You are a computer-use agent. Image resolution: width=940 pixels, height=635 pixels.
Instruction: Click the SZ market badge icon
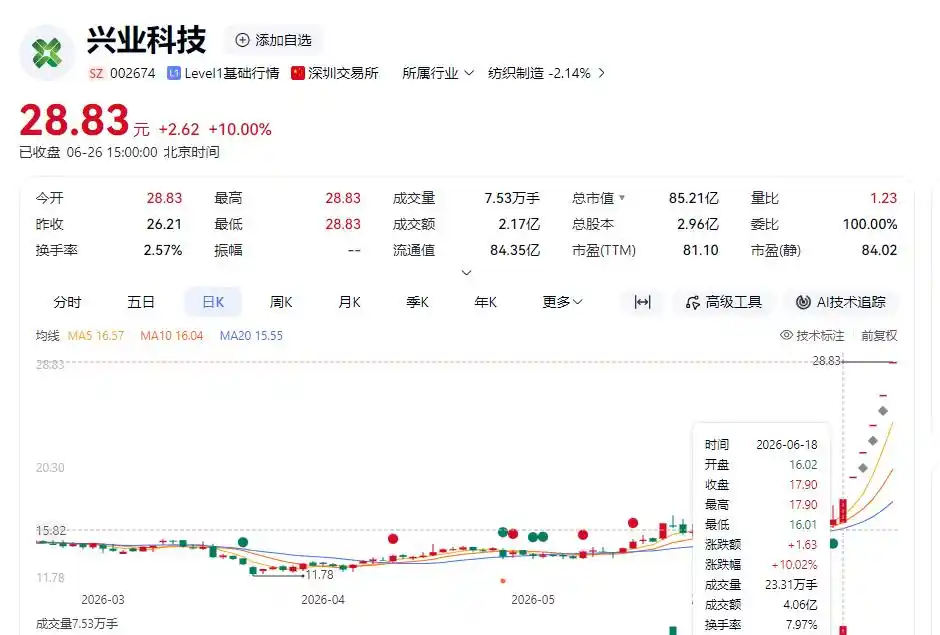[96, 73]
